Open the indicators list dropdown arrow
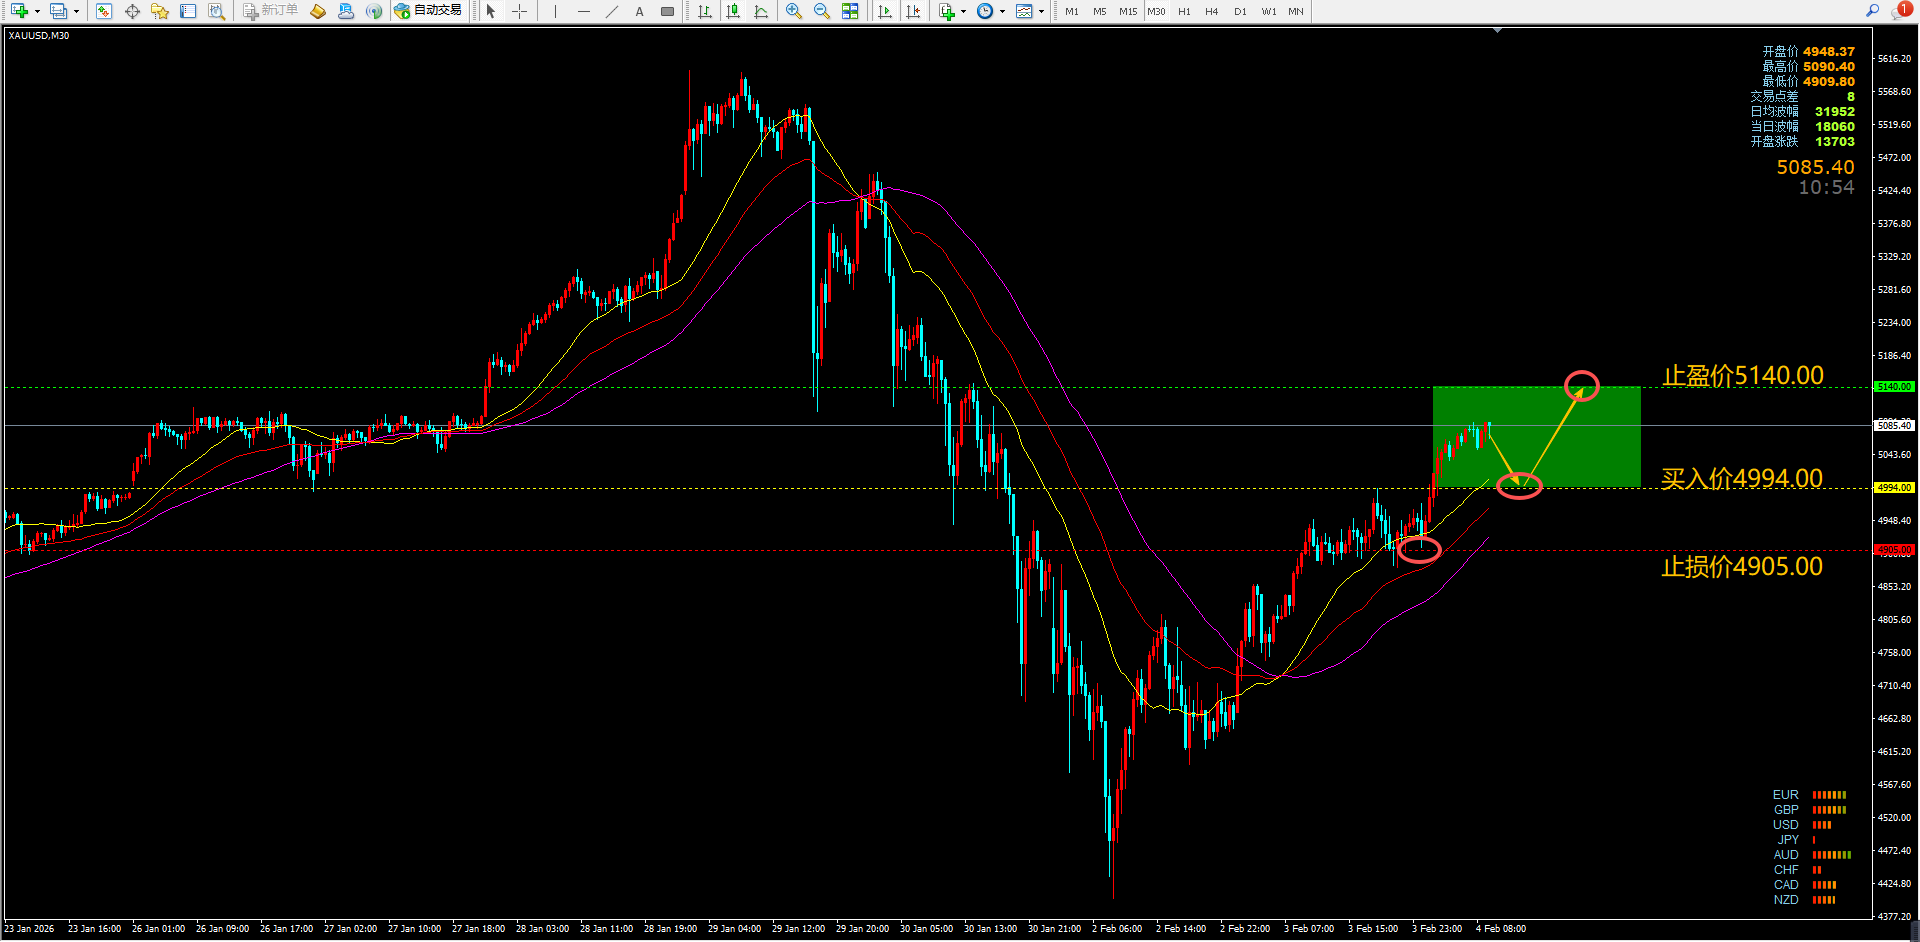 pos(963,11)
